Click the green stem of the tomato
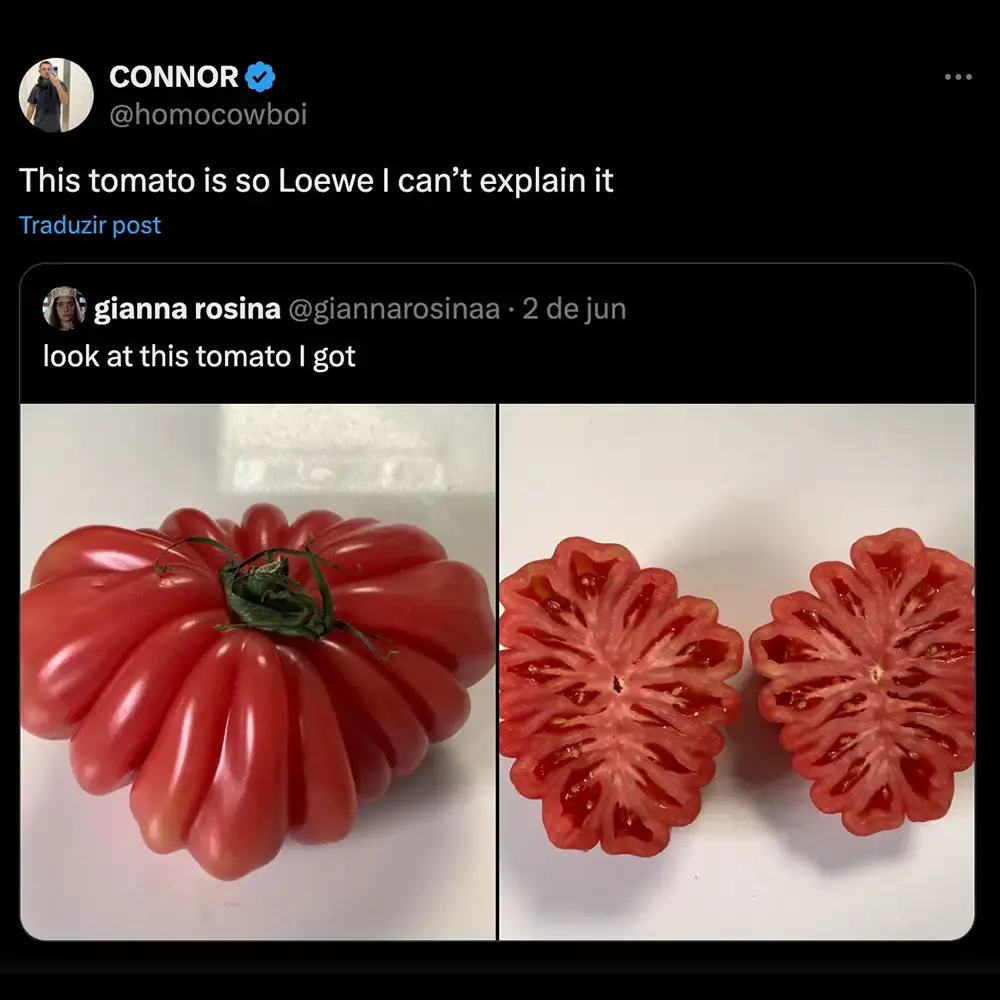The height and width of the screenshot is (1000, 1000). [268, 593]
